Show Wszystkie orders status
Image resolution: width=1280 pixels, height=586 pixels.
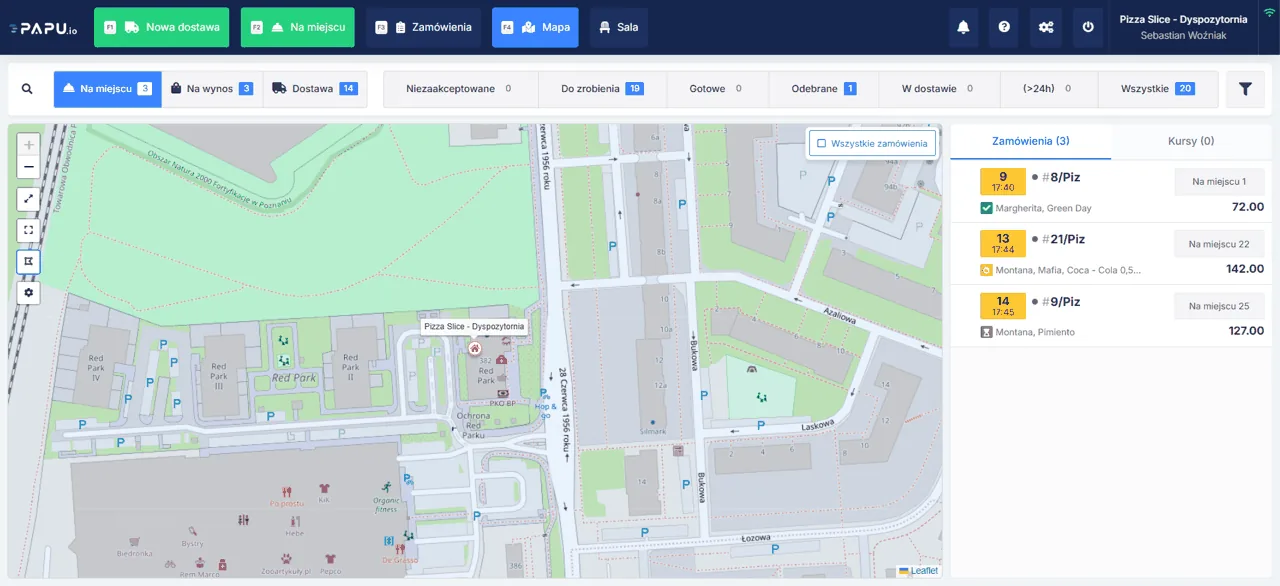tap(1157, 89)
